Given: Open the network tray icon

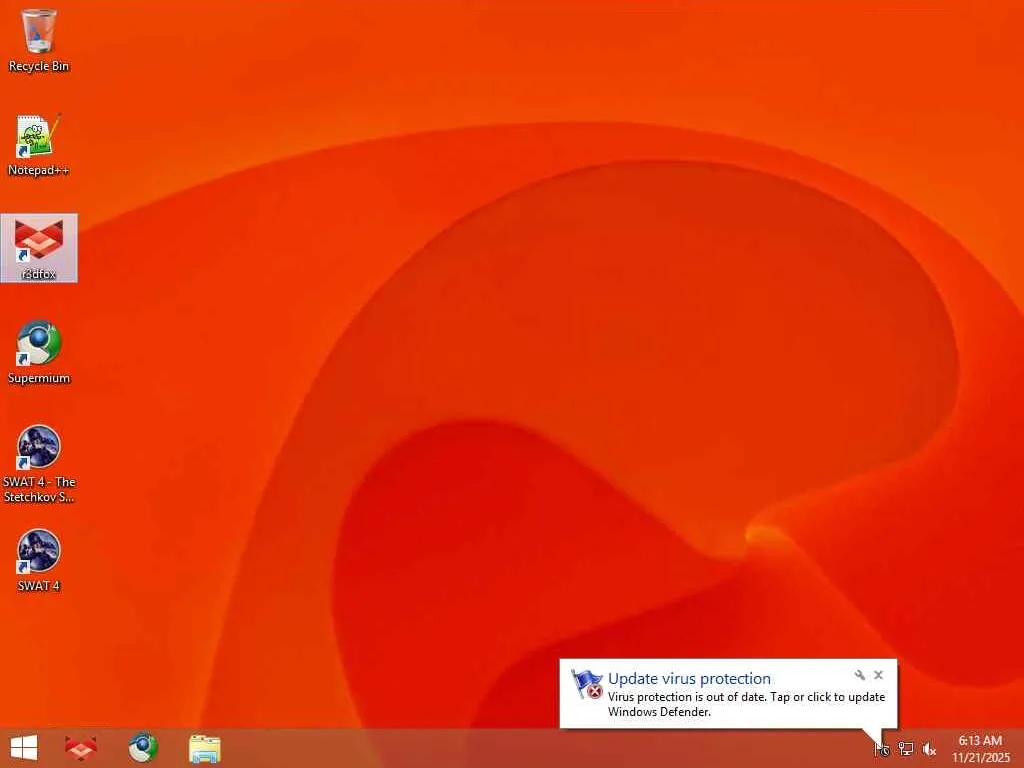Looking at the screenshot, I should pyautogui.click(x=905, y=748).
